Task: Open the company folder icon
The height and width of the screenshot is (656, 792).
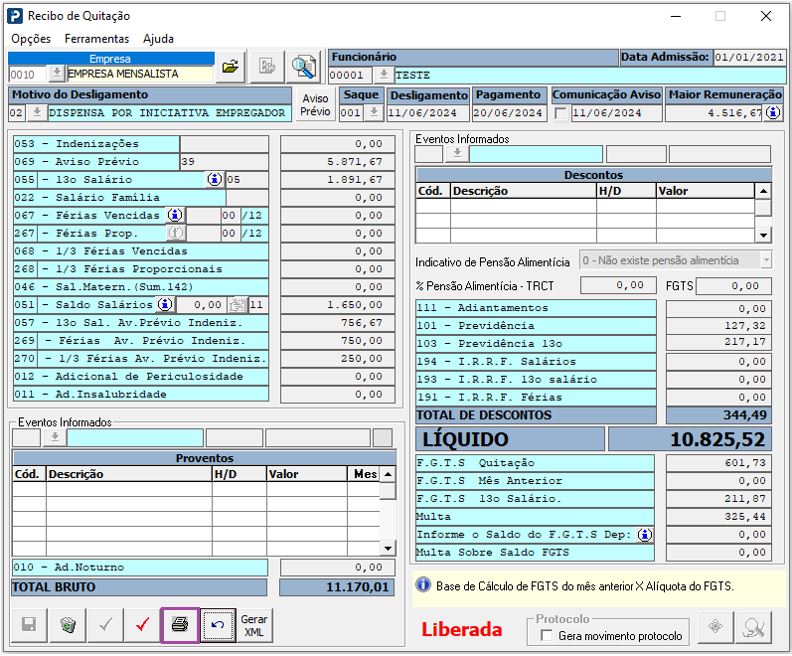Action: click(230, 66)
